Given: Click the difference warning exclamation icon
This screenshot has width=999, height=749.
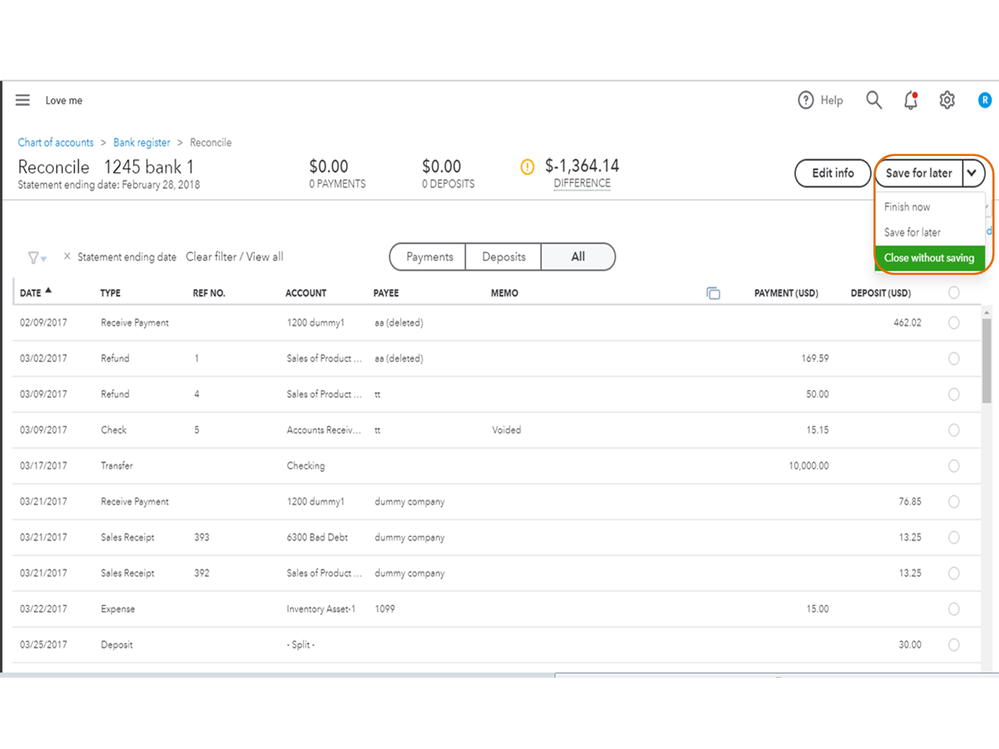Looking at the screenshot, I should point(528,167).
